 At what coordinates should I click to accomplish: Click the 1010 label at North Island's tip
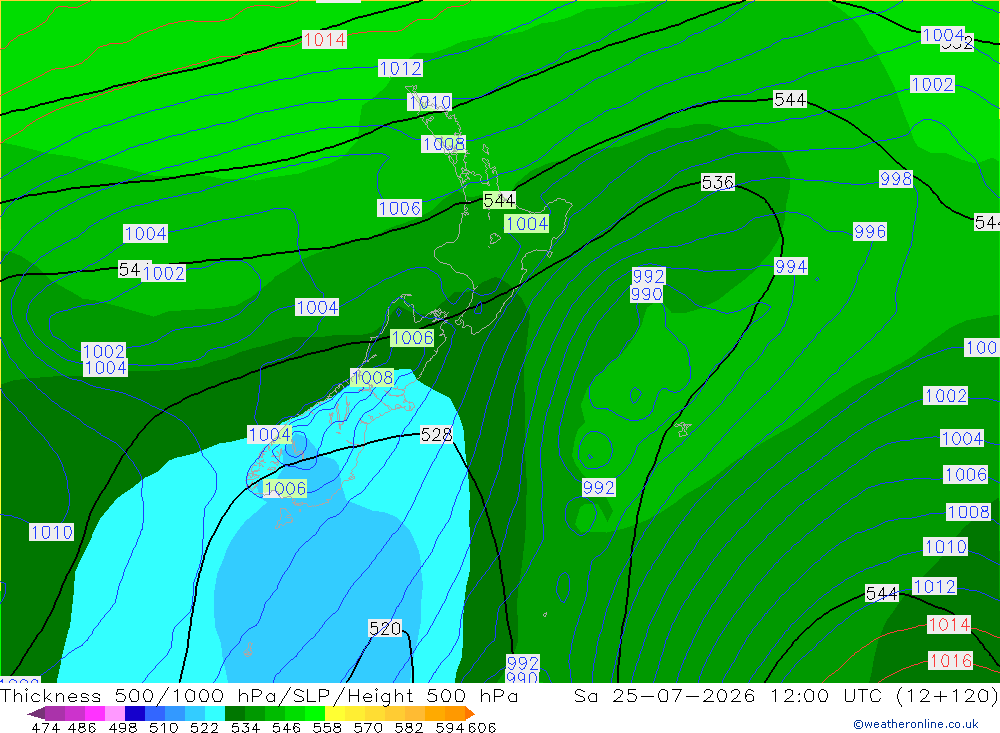430,102
